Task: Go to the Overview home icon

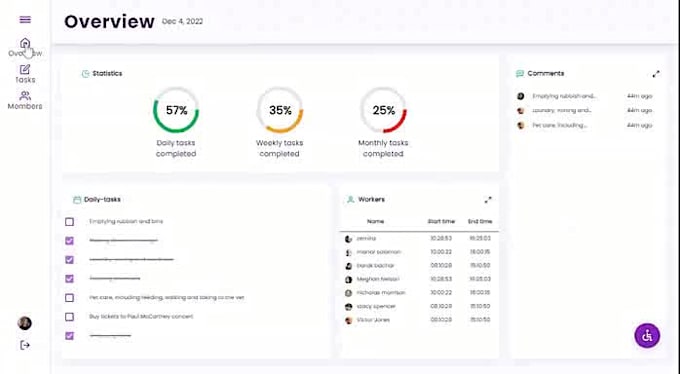Action: (x=25, y=43)
